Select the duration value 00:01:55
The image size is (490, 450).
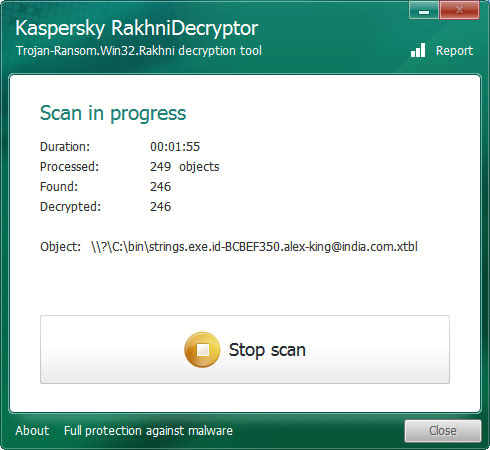[175, 147]
